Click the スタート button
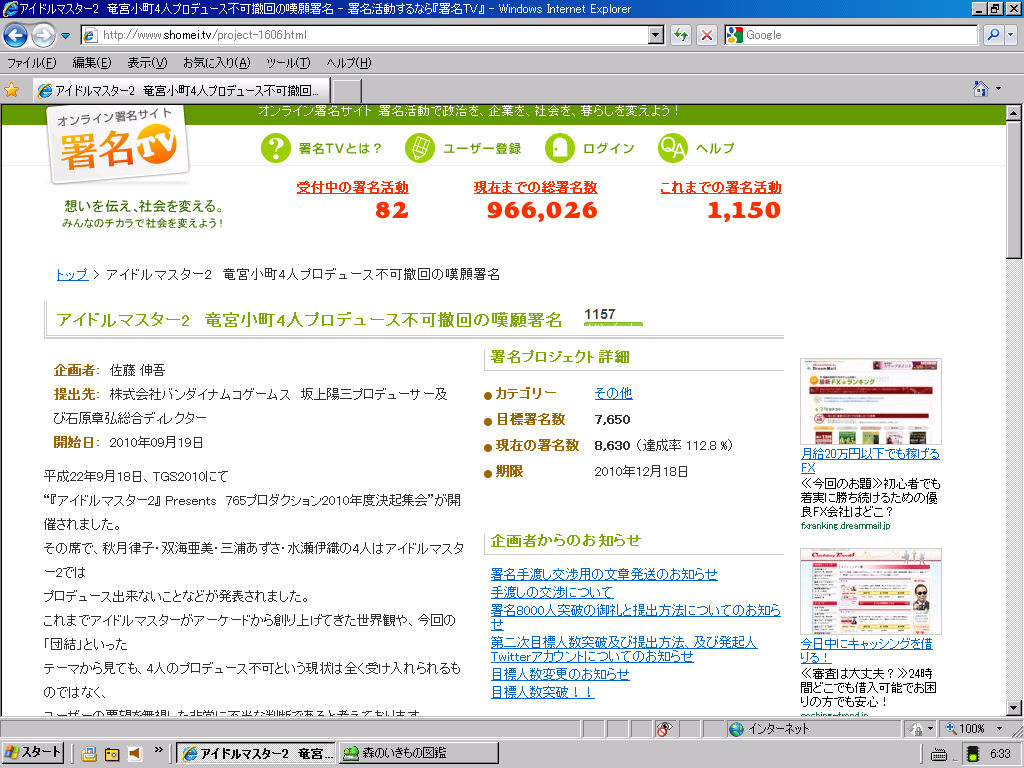Screen dimensions: 1024x768 pyautogui.click(x=33, y=753)
